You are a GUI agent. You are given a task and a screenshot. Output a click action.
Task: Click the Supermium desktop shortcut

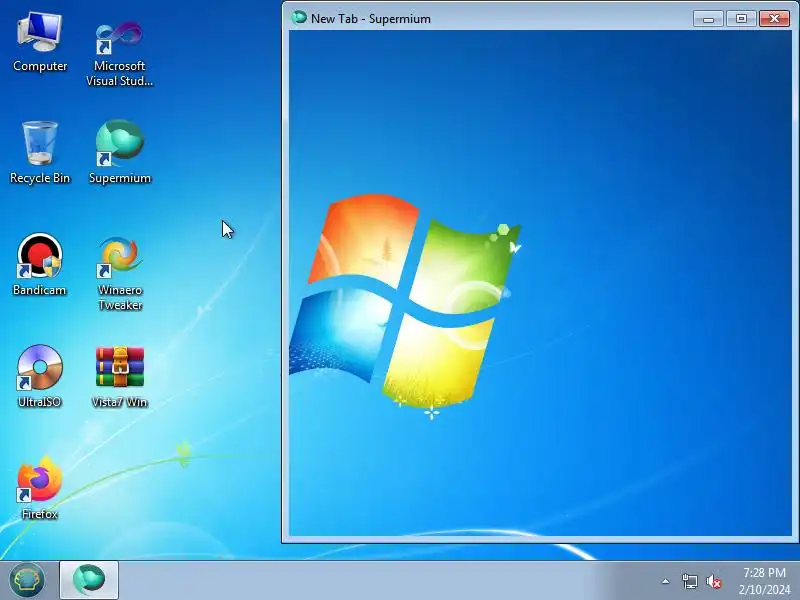coord(120,152)
